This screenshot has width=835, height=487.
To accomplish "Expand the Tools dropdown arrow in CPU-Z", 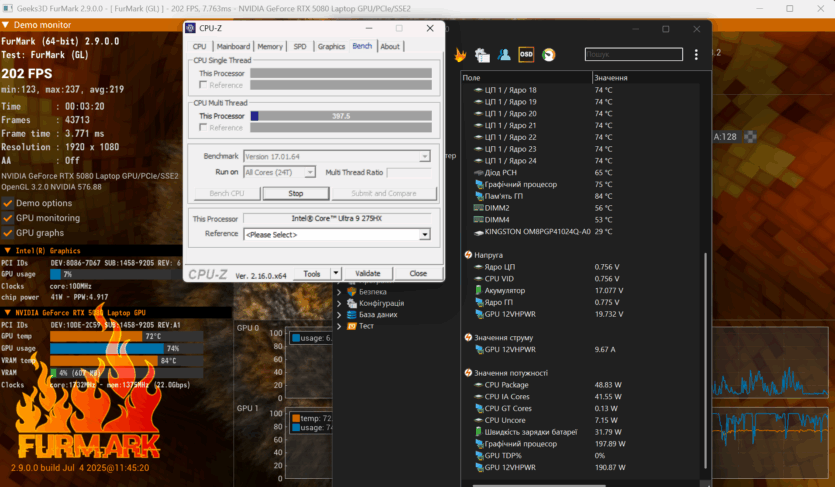I will coord(335,273).
